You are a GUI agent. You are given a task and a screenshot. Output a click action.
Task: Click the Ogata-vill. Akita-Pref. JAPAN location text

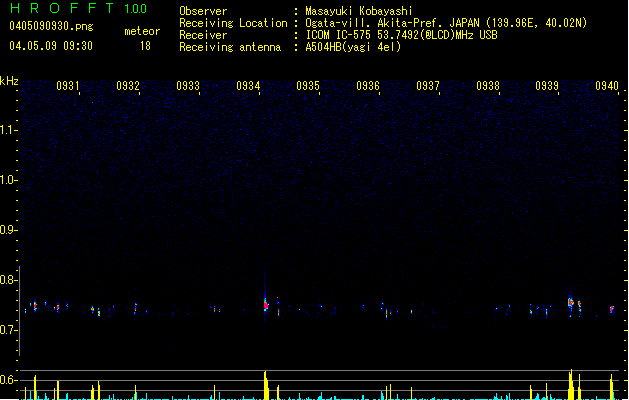[x=446, y=23]
